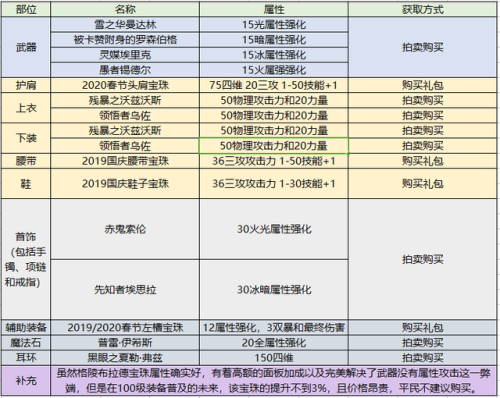Click the 75四维 20三攻 1-50技能+1 cell
The image size is (500, 398).
274,85
